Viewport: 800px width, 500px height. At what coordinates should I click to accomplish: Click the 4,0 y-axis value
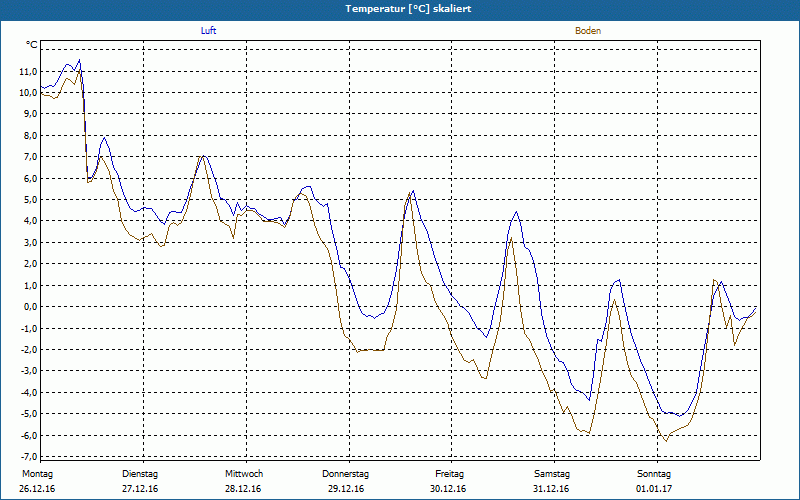pos(30,221)
